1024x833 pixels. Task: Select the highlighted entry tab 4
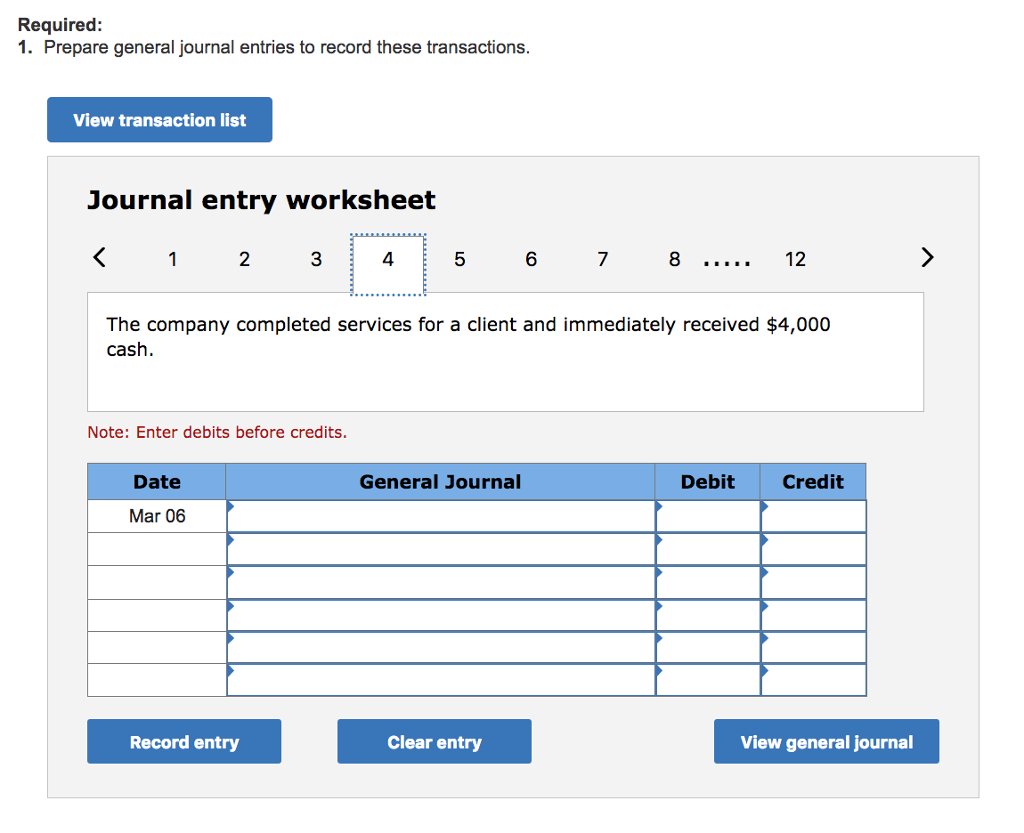pyautogui.click(x=388, y=264)
